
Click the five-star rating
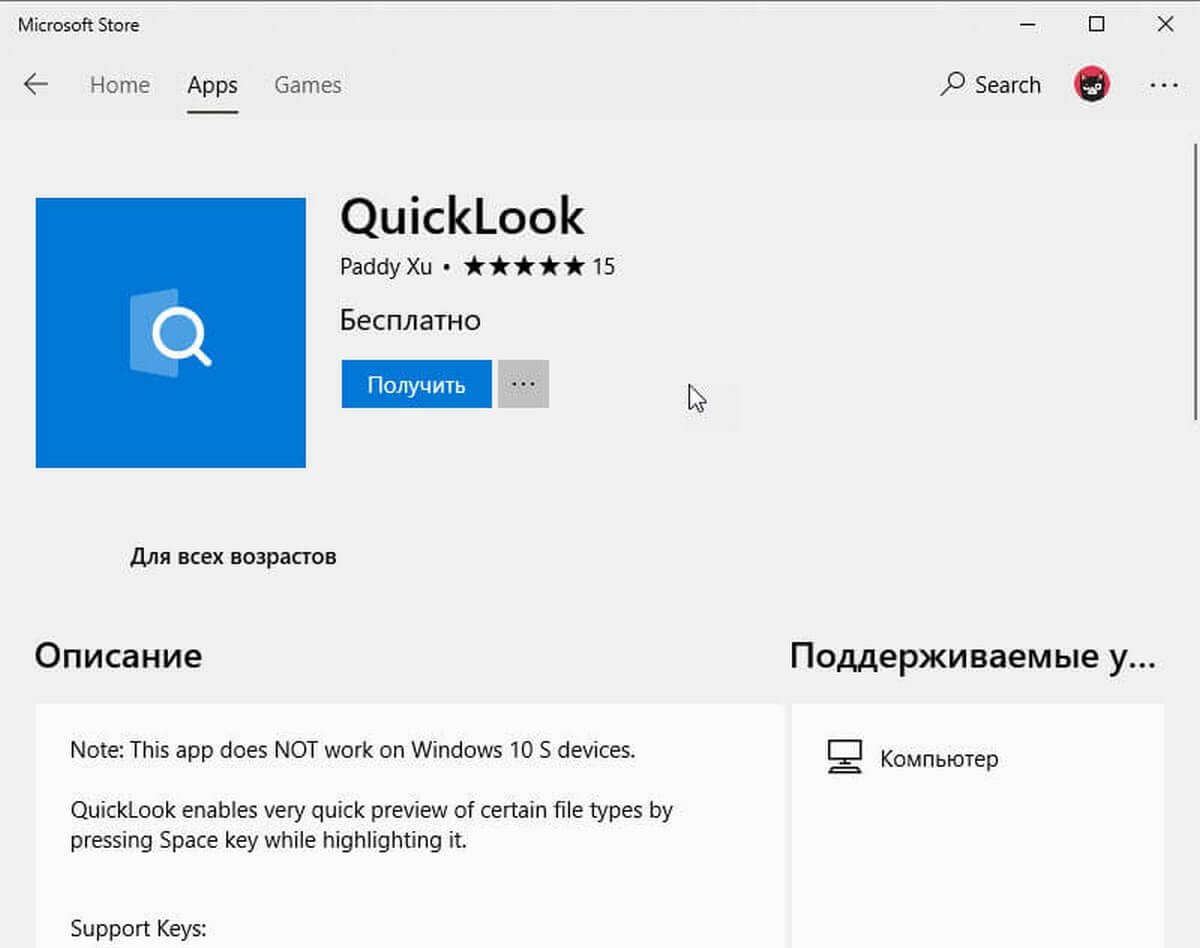tap(524, 266)
